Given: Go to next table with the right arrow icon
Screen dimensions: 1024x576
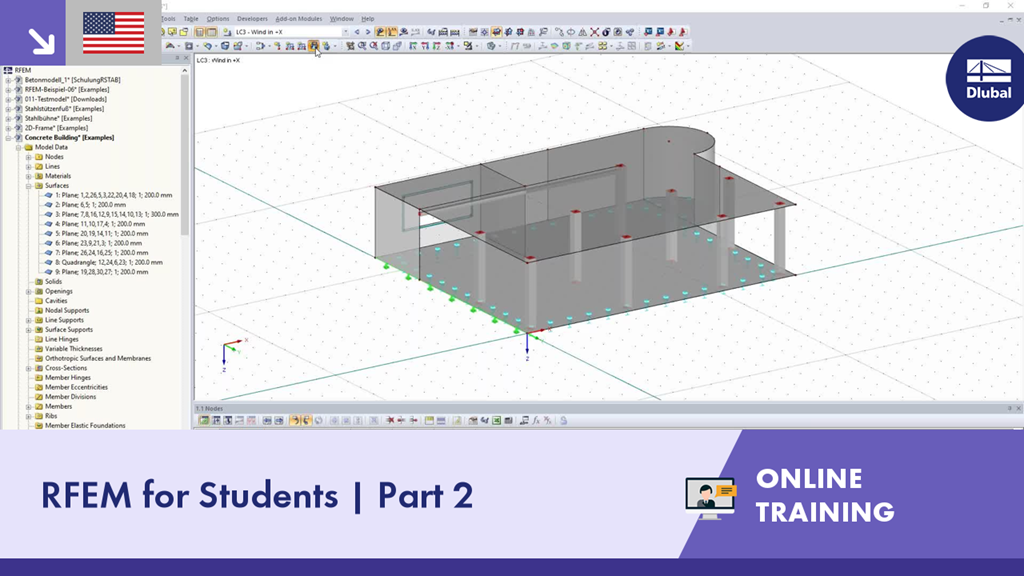Looking at the screenshot, I should 279,421.
